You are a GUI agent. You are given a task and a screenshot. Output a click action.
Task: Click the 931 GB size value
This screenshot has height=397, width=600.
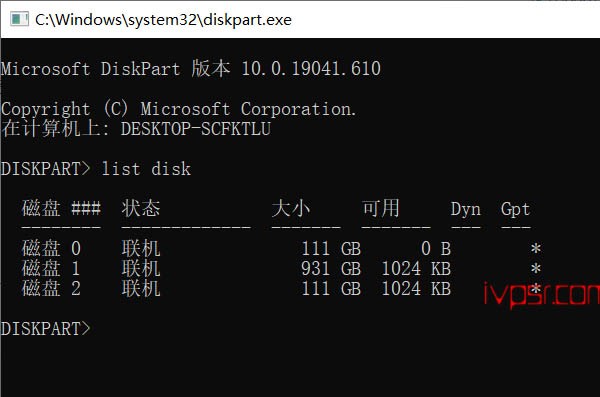tap(331, 268)
